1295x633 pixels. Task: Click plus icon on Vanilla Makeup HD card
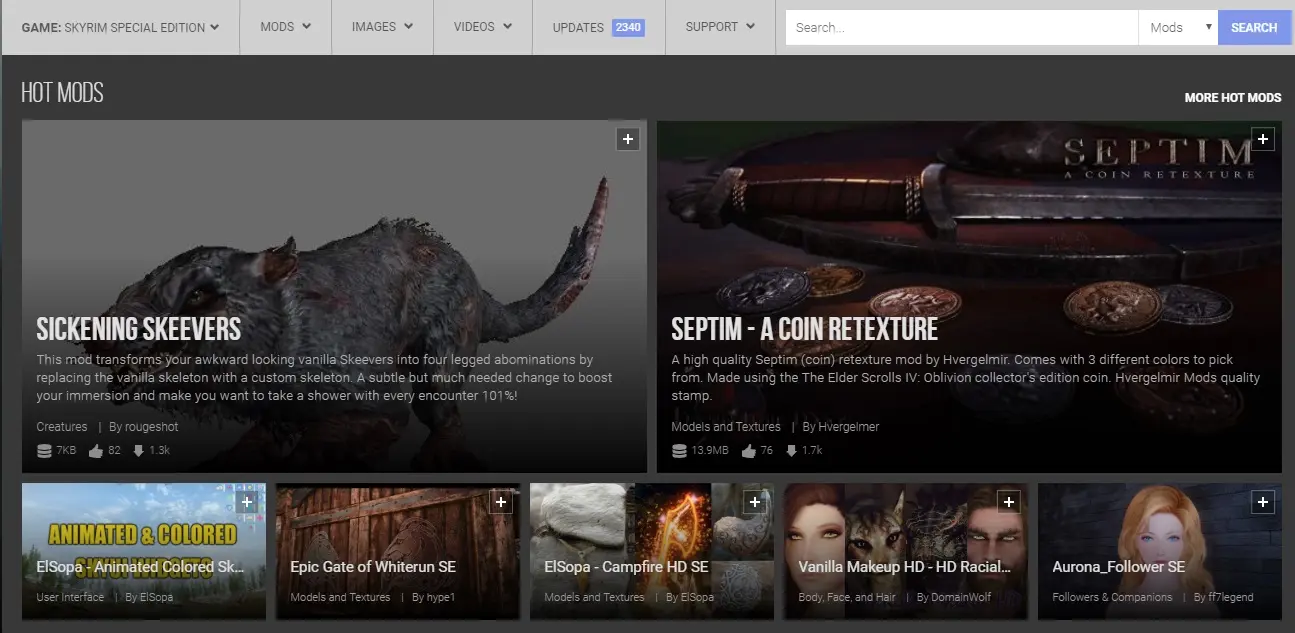[1009, 502]
